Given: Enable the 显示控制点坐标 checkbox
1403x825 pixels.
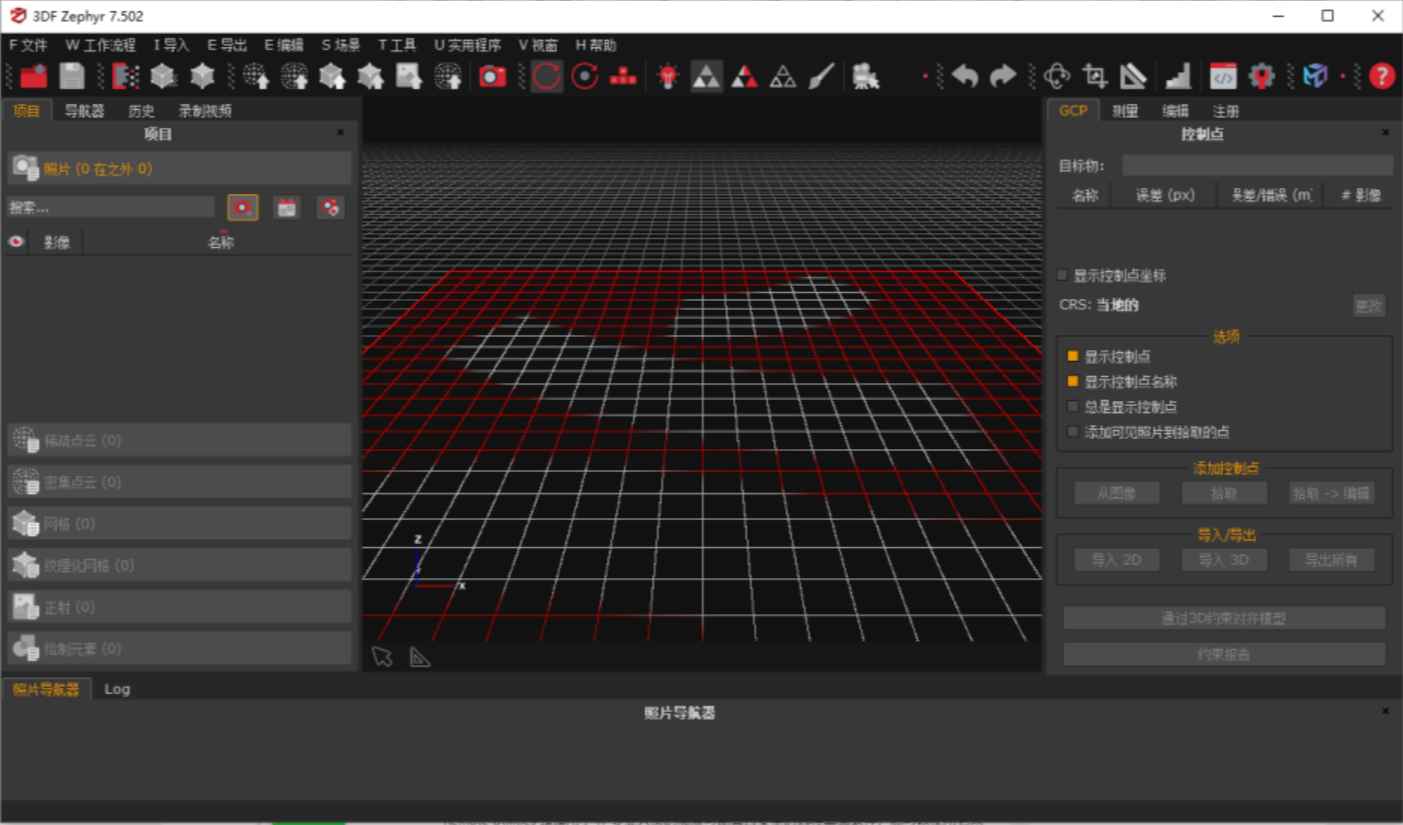Looking at the screenshot, I should click(x=1063, y=277).
